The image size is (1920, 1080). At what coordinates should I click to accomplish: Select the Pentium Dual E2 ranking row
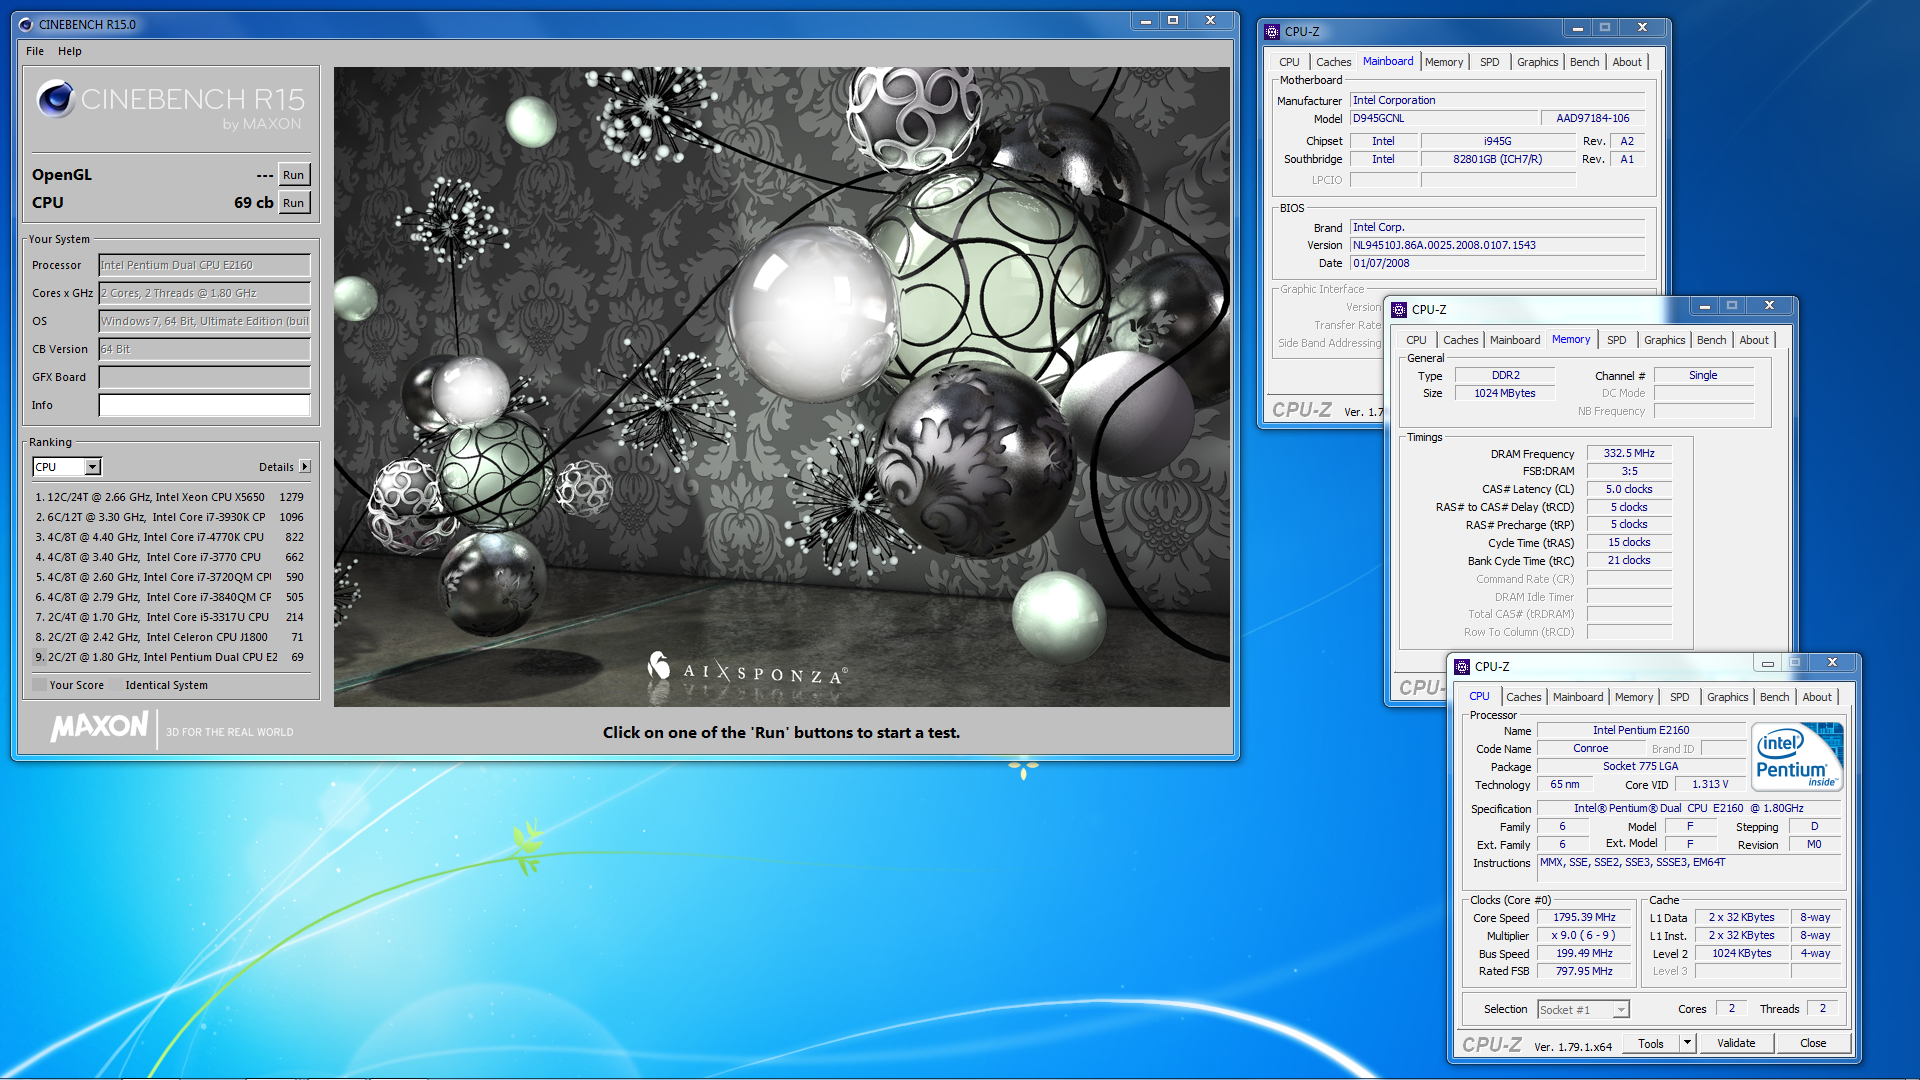[170, 657]
